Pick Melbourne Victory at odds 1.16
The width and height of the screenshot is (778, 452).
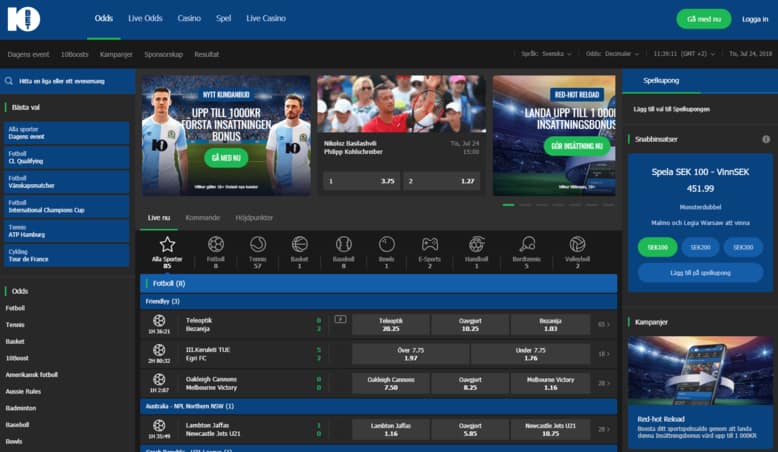[x=550, y=383]
